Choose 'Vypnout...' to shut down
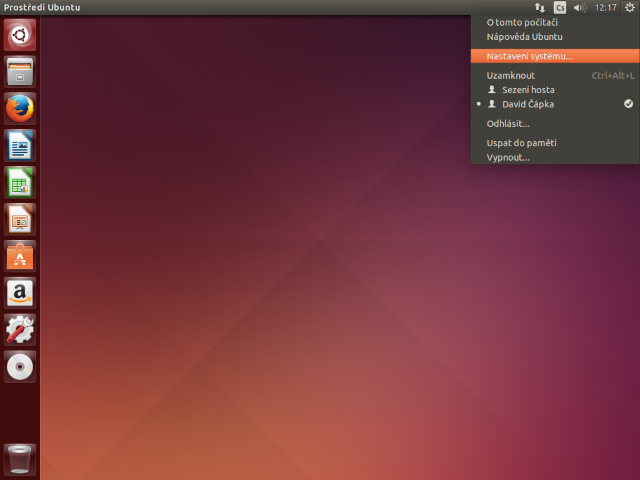The width and height of the screenshot is (640, 480). [555, 158]
